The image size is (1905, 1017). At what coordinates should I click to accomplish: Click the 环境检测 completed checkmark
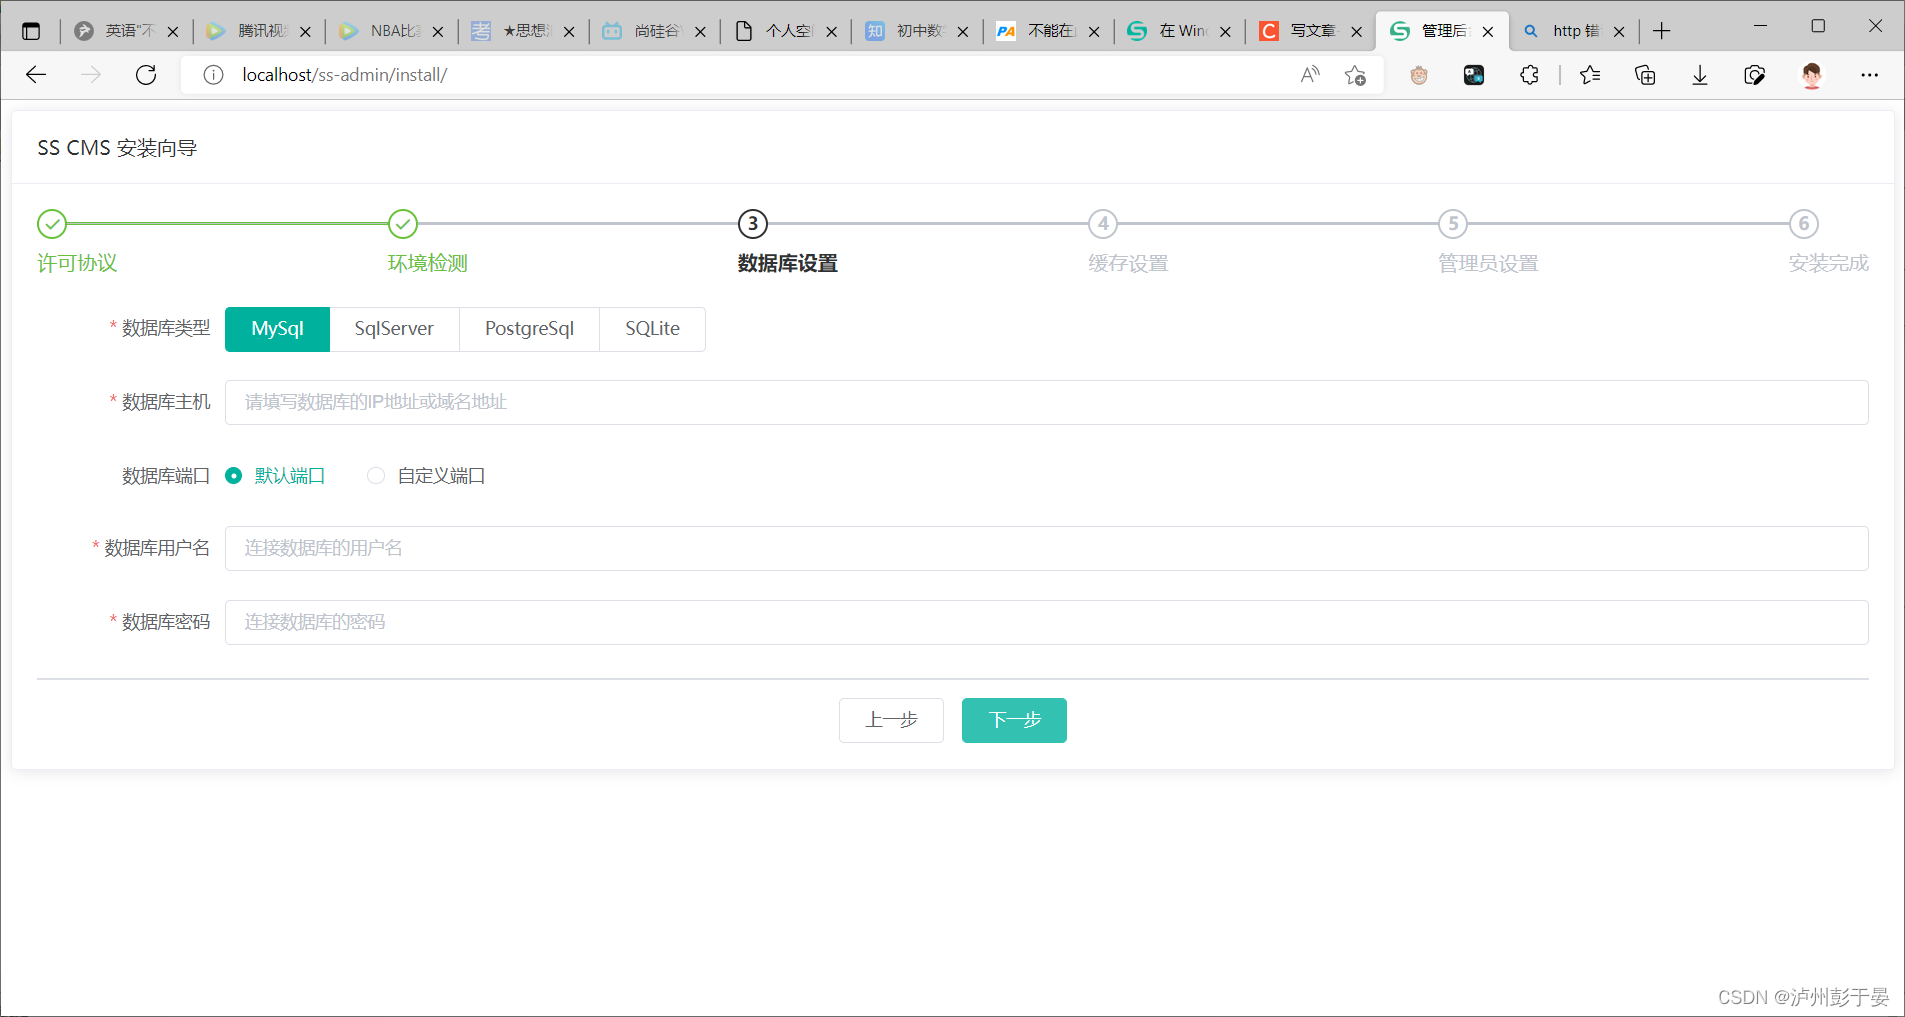click(x=402, y=224)
